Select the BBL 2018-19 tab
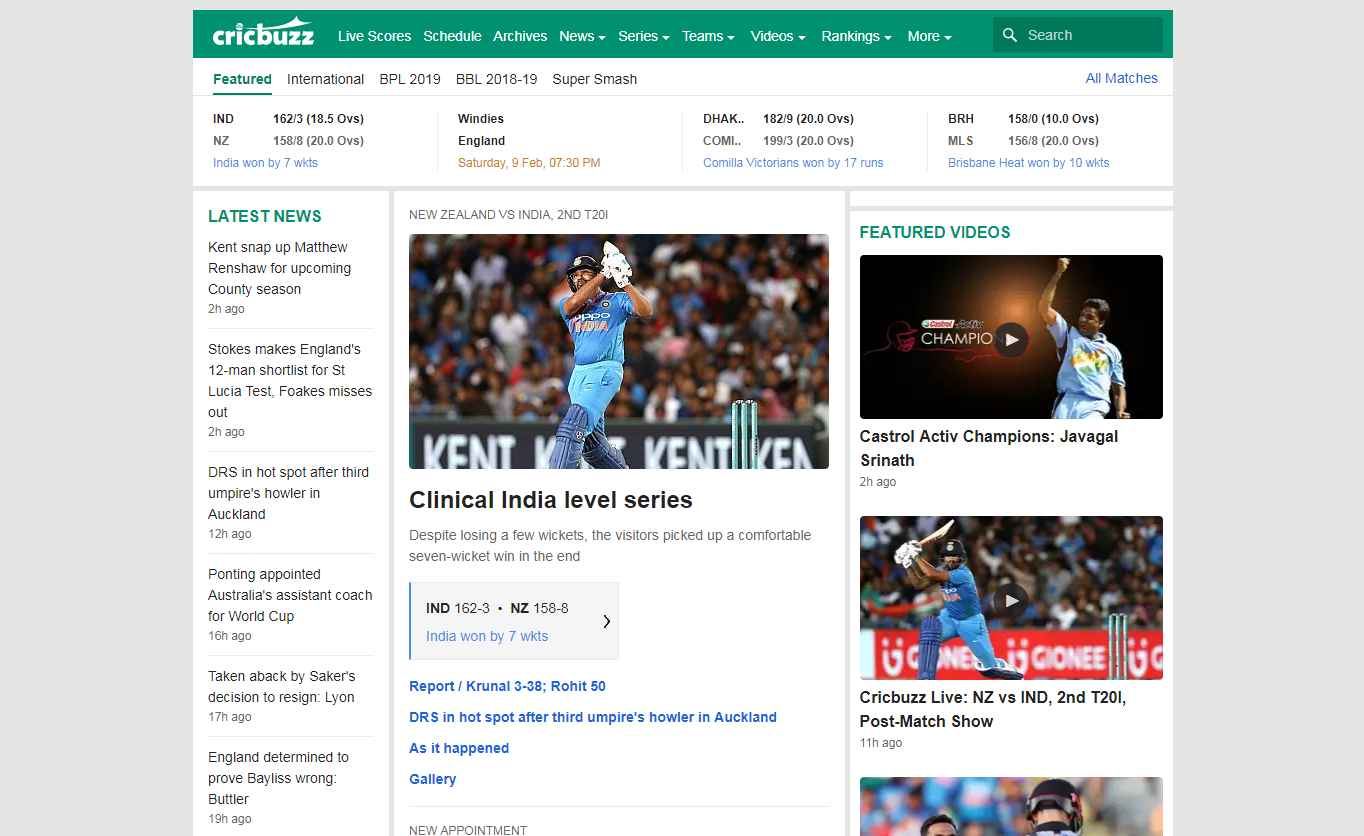 coord(496,79)
